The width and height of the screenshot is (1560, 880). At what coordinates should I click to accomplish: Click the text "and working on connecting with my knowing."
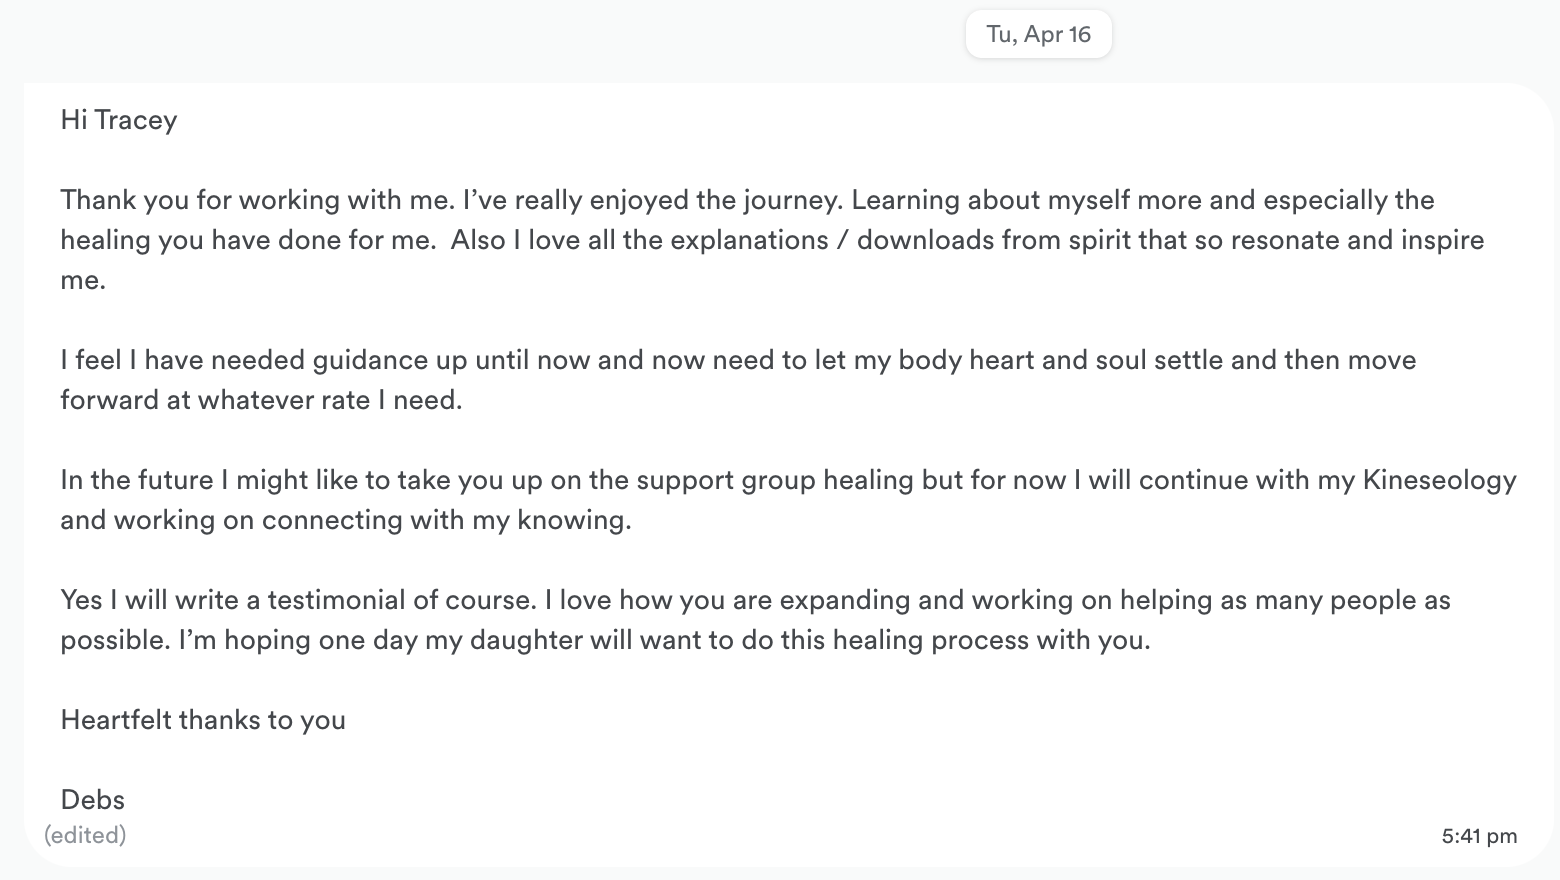coord(346,520)
